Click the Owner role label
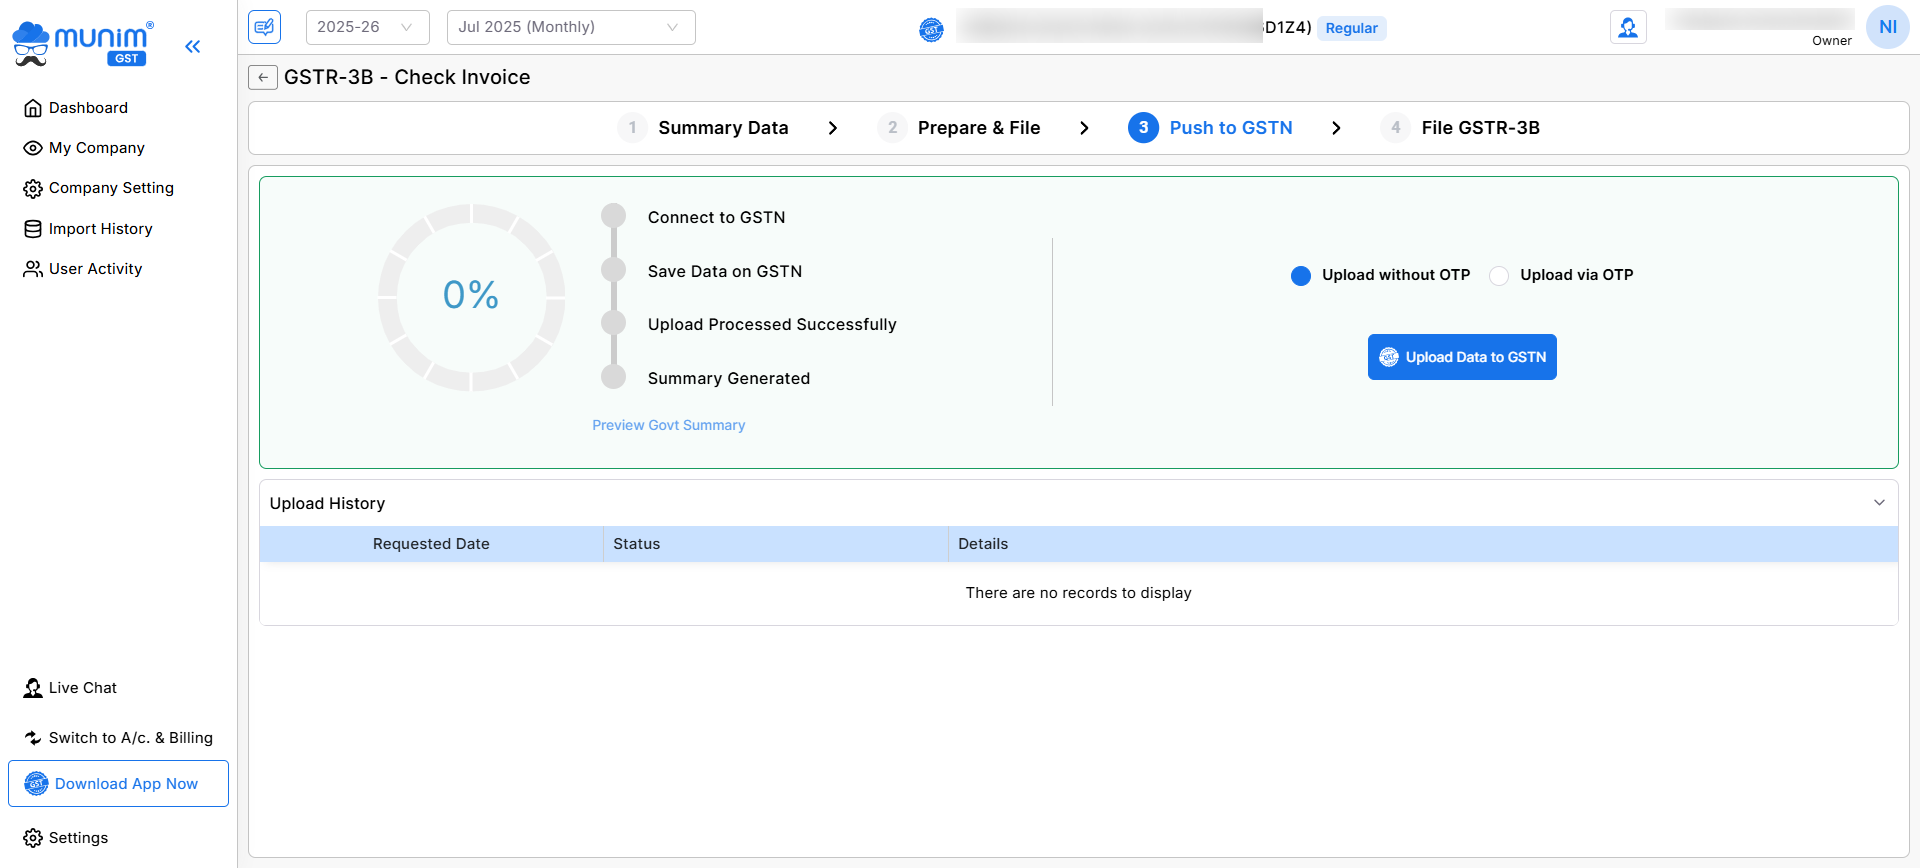1920x868 pixels. click(1831, 41)
